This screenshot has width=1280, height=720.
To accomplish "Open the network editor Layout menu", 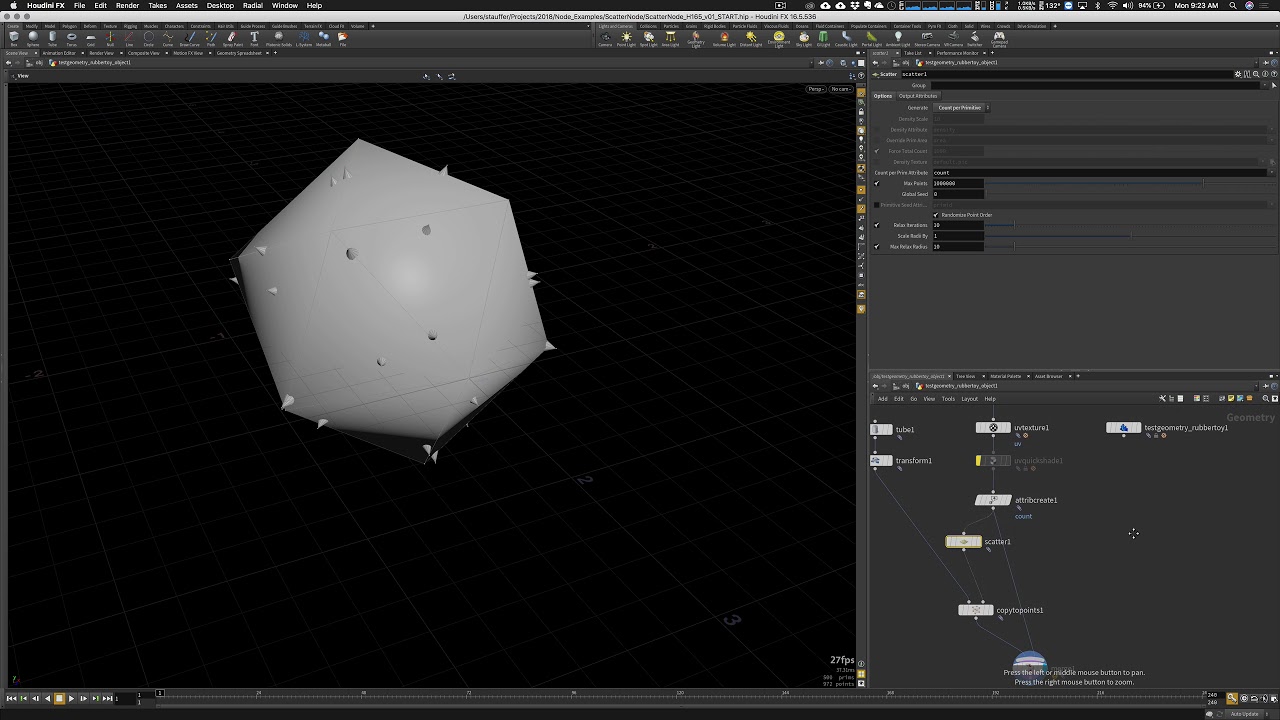I will tap(969, 399).
